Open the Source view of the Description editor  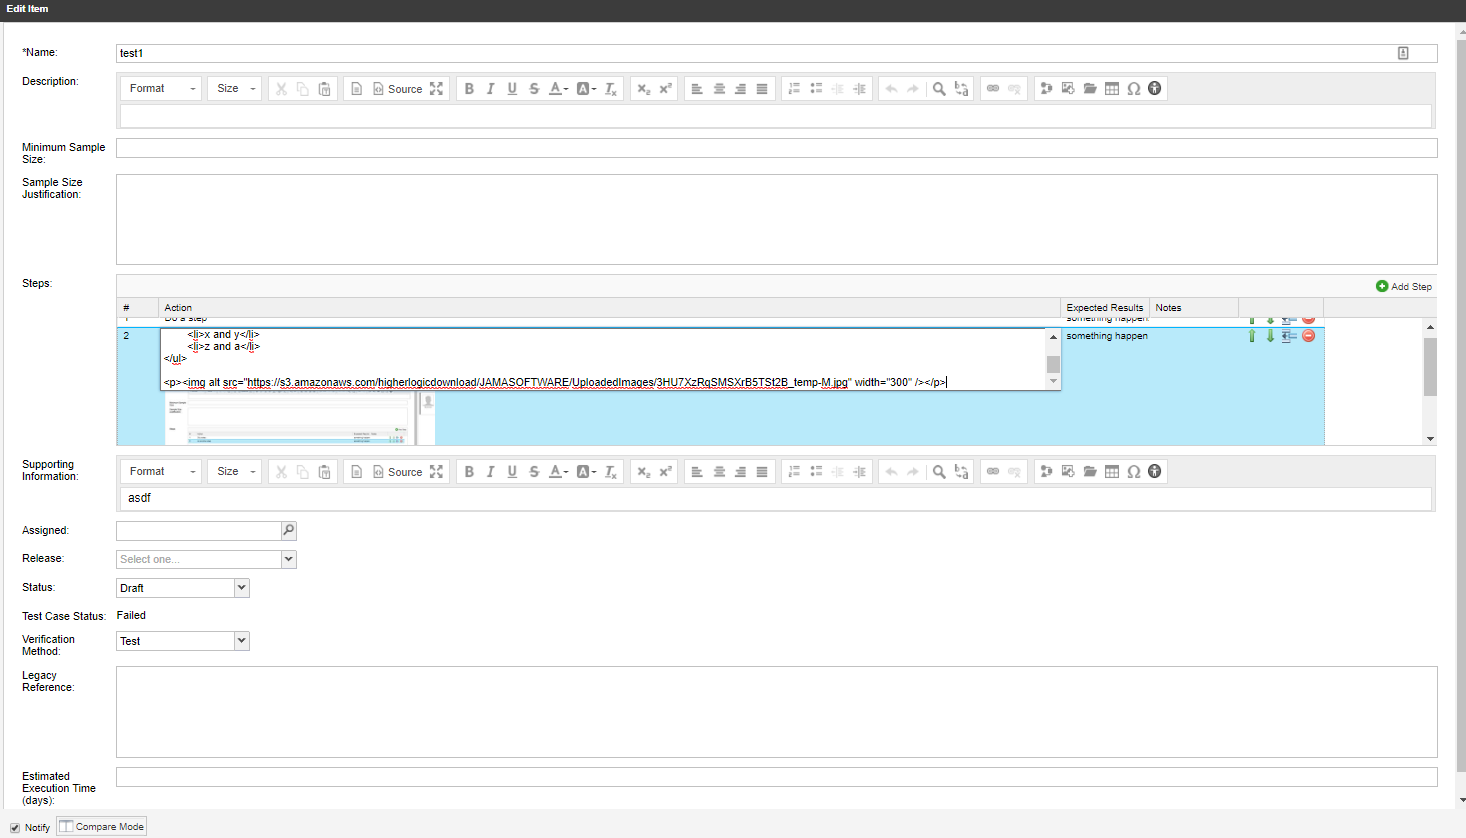click(x=396, y=88)
